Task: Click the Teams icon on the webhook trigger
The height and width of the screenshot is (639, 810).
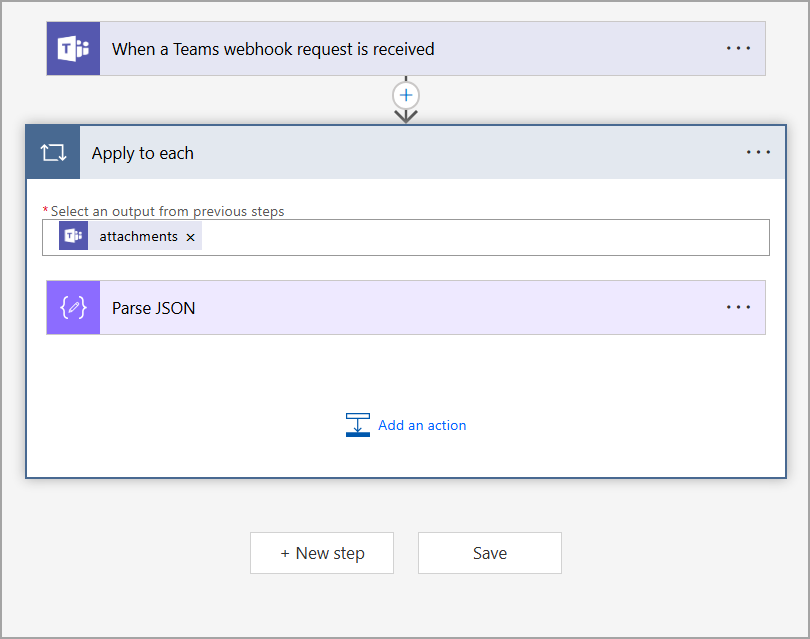Action: click(73, 49)
